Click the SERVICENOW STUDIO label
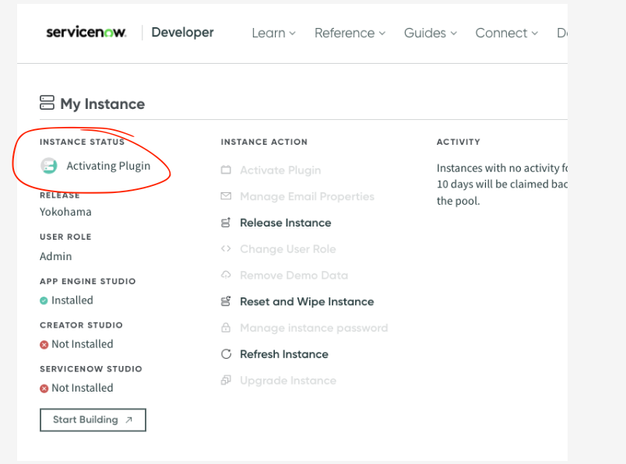The image size is (626, 464). click(91, 369)
